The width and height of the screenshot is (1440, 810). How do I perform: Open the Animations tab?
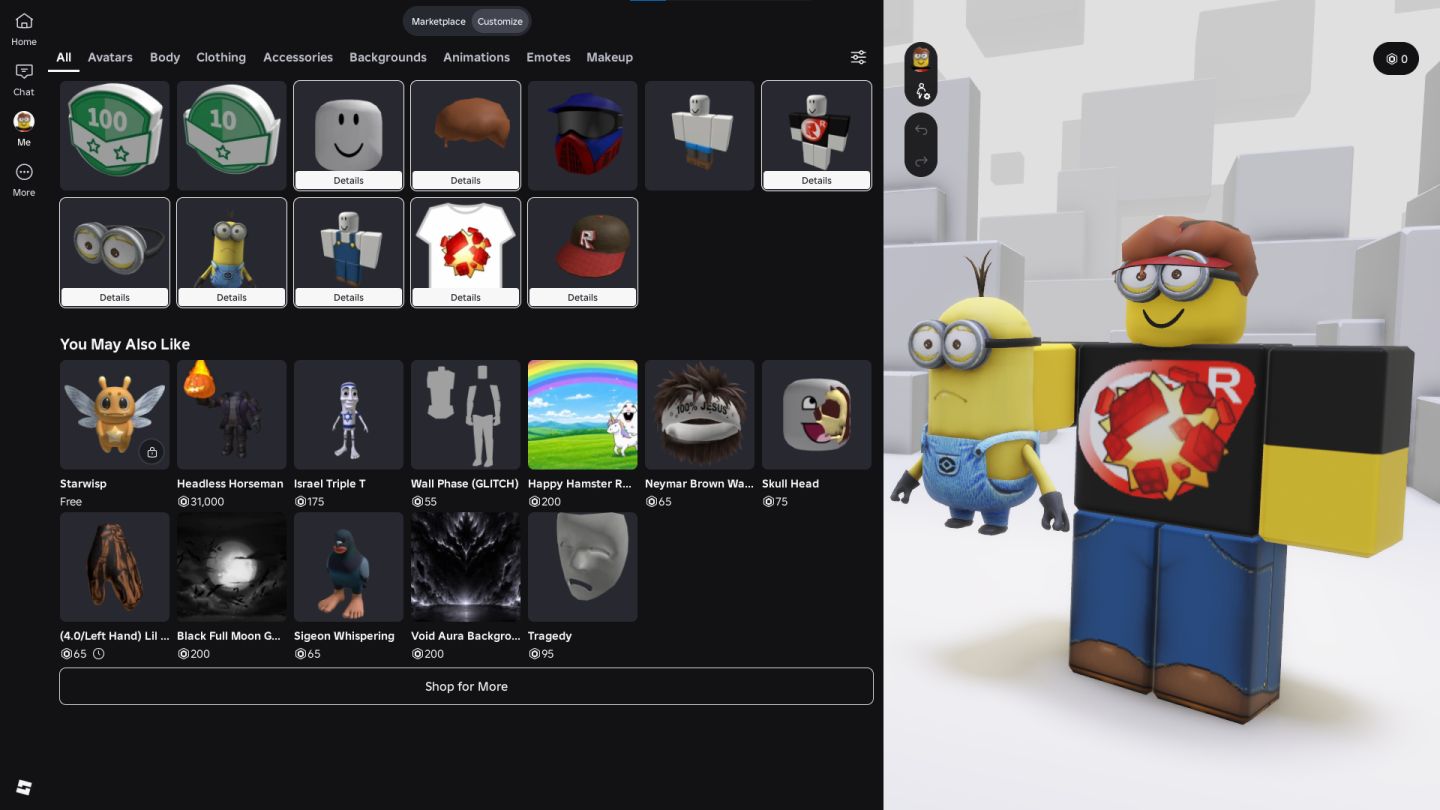click(x=476, y=57)
